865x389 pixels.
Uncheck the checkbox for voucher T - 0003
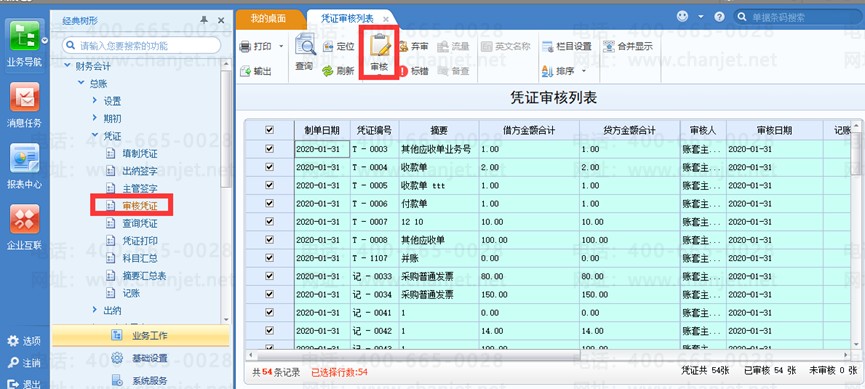pyautogui.click(x=269, y=148)
